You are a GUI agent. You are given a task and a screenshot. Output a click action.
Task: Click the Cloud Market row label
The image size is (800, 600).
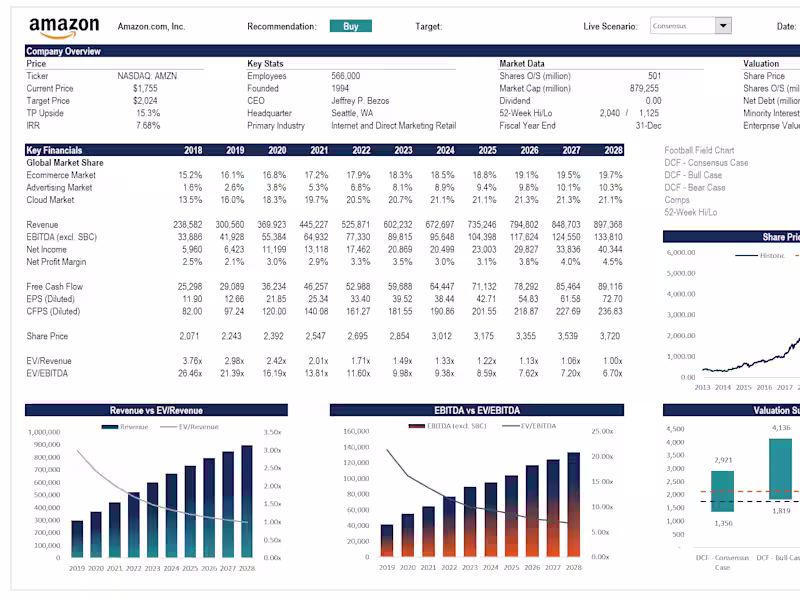click(x=50, y=200)
